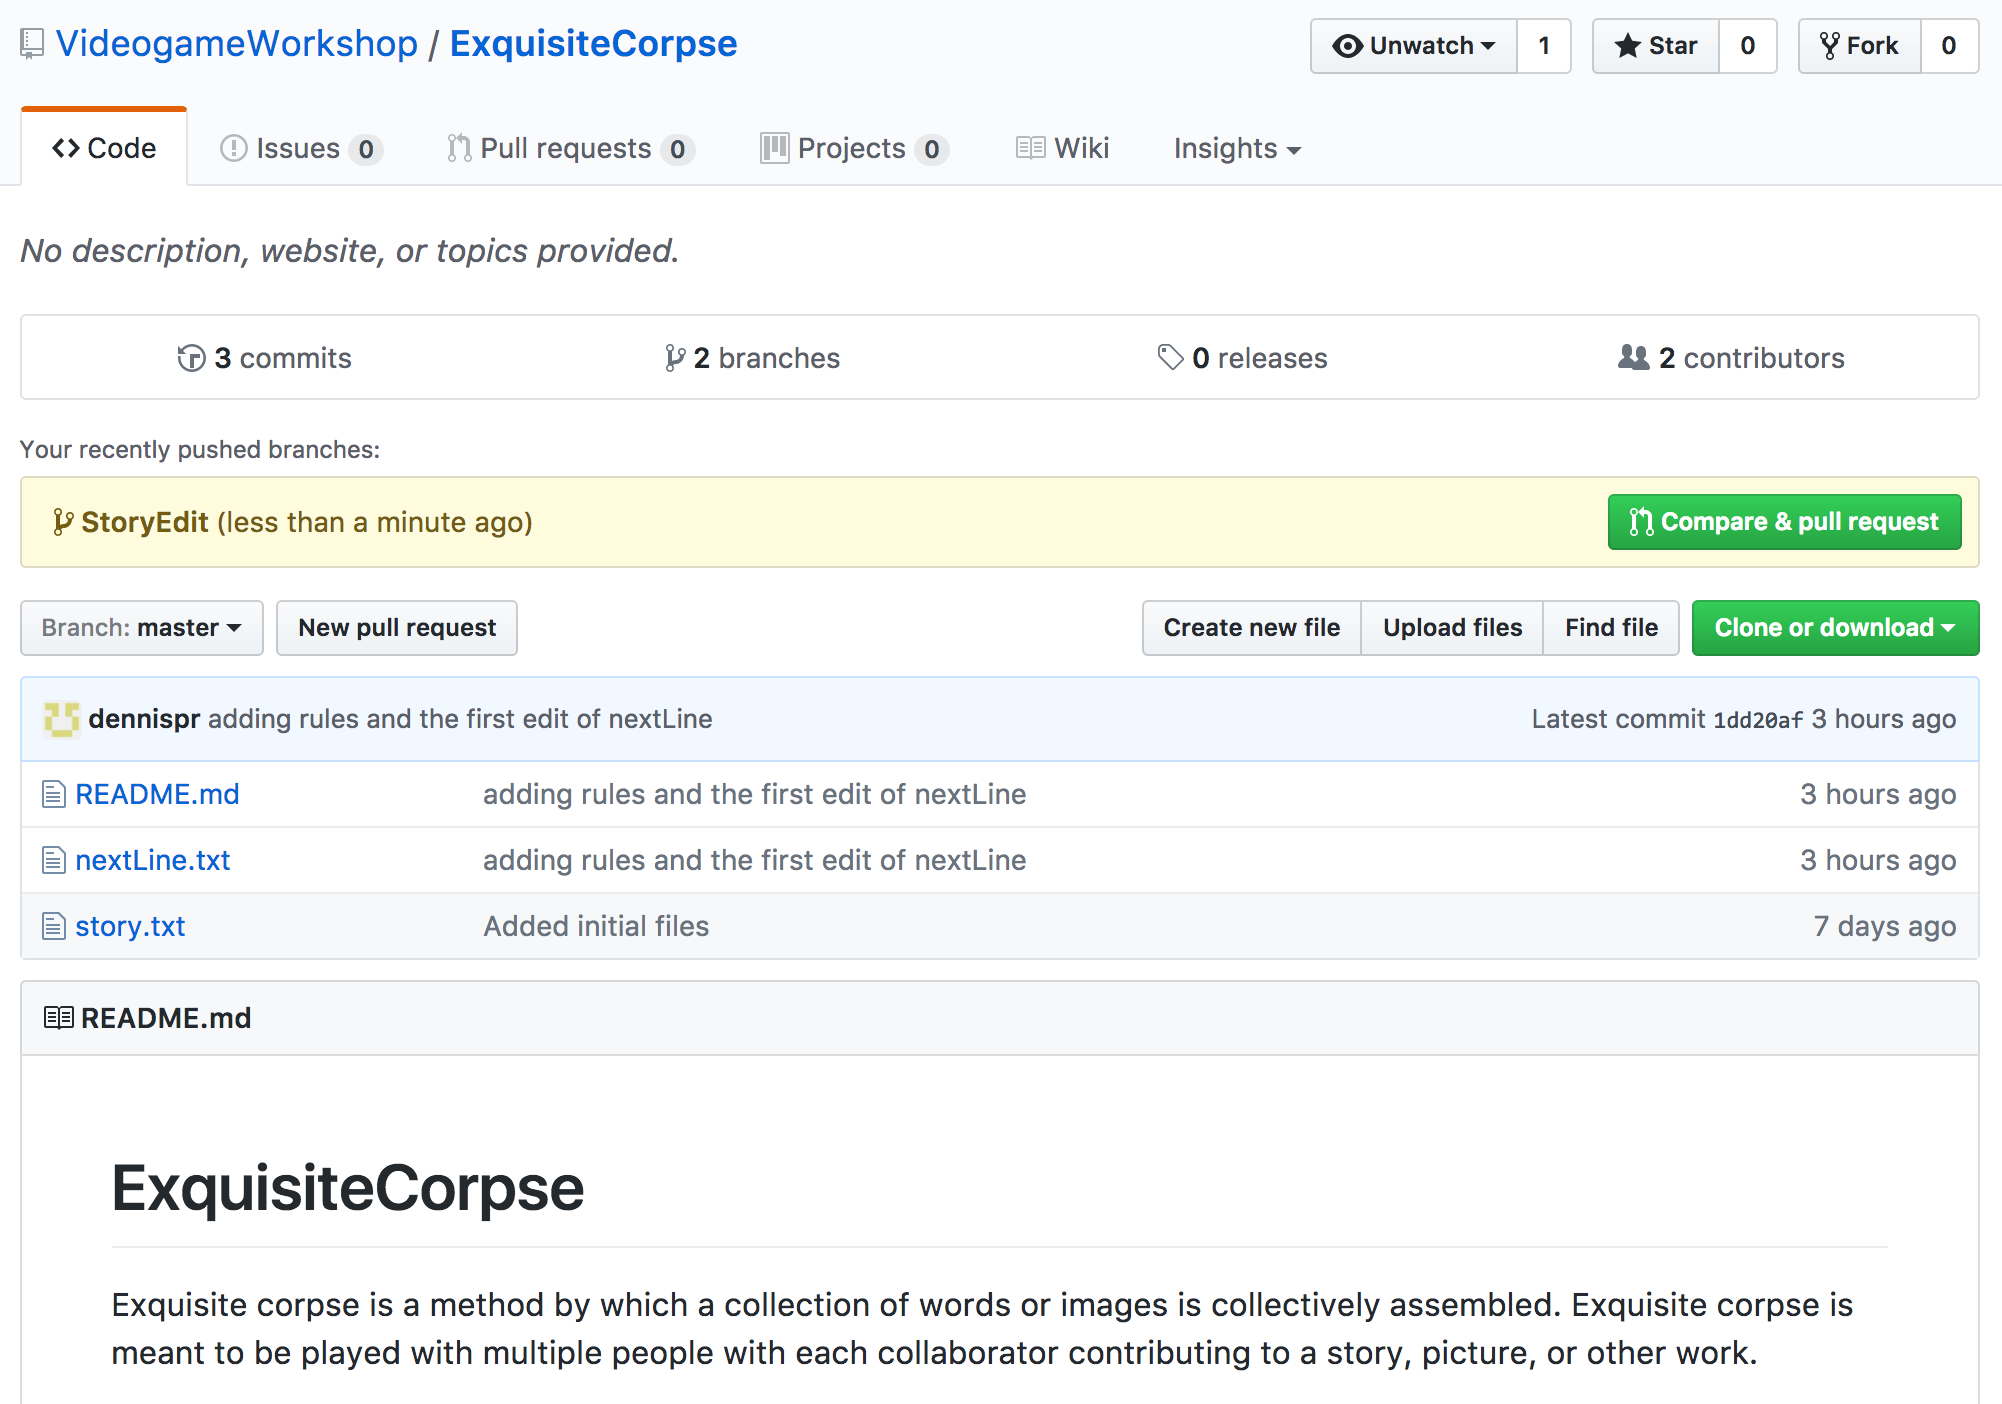2002x1404 pixels.
Task: Open README.md row commit message
Action: click(x=755, y=794)
